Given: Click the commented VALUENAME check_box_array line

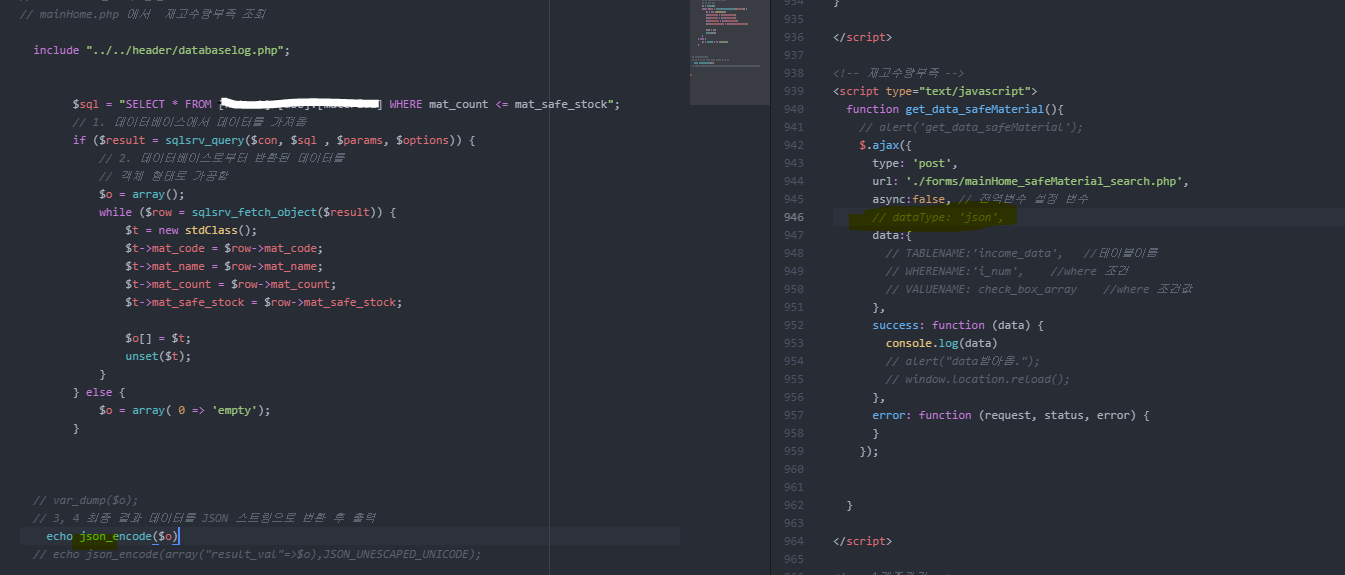Looking at the screenshot, I should 1039,289.
